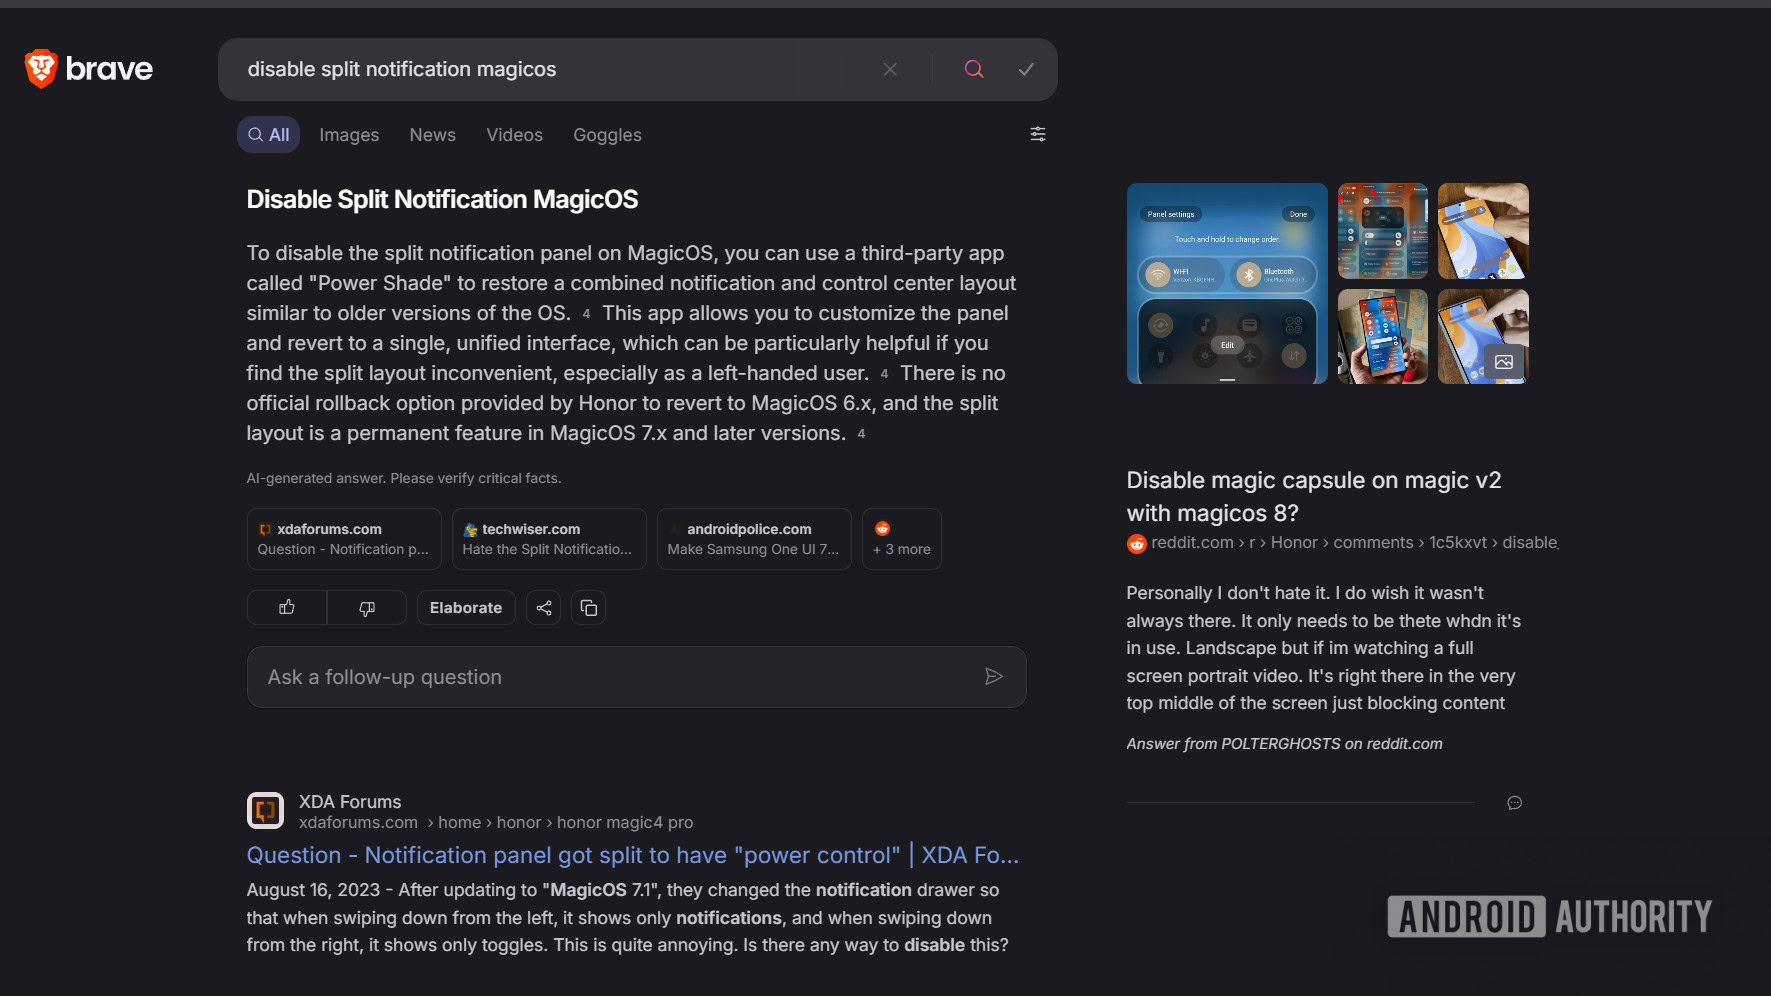This screenshot has width=1771, height=996.
Task: Open the techwiser.com source card
Action: coord(548,539)
